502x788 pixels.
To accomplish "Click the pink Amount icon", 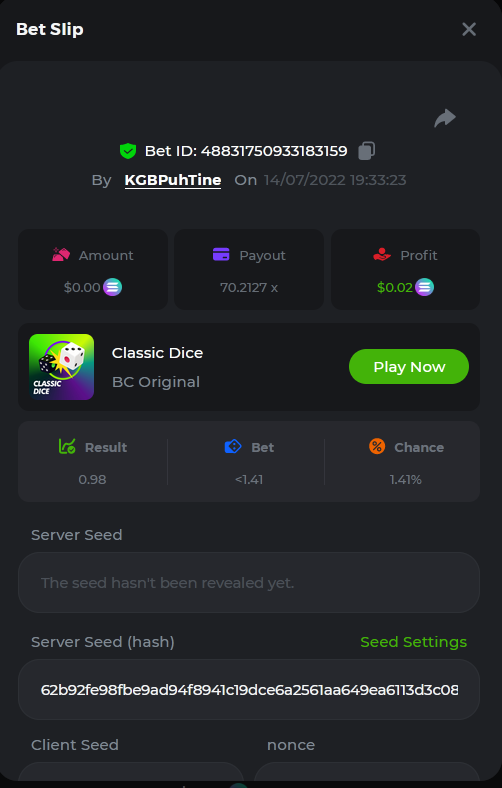I will (x=61, y=255).
